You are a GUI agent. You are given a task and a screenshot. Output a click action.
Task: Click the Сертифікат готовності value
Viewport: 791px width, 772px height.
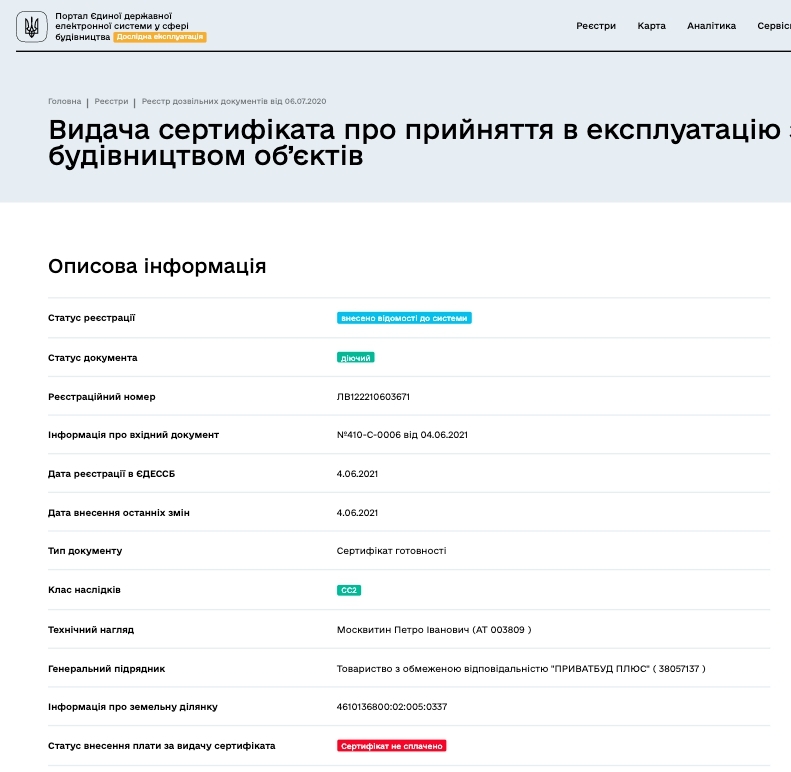391,551
